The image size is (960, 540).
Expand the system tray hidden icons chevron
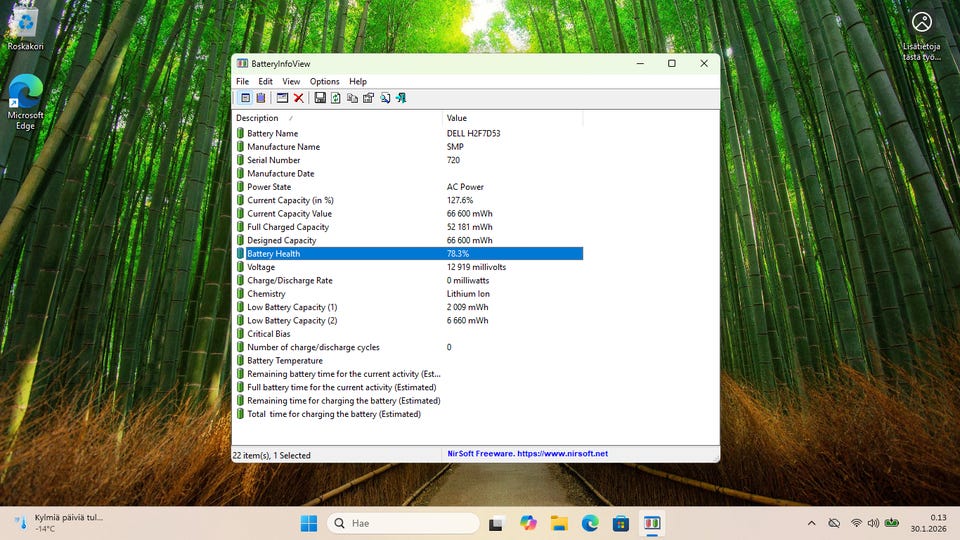811,523
